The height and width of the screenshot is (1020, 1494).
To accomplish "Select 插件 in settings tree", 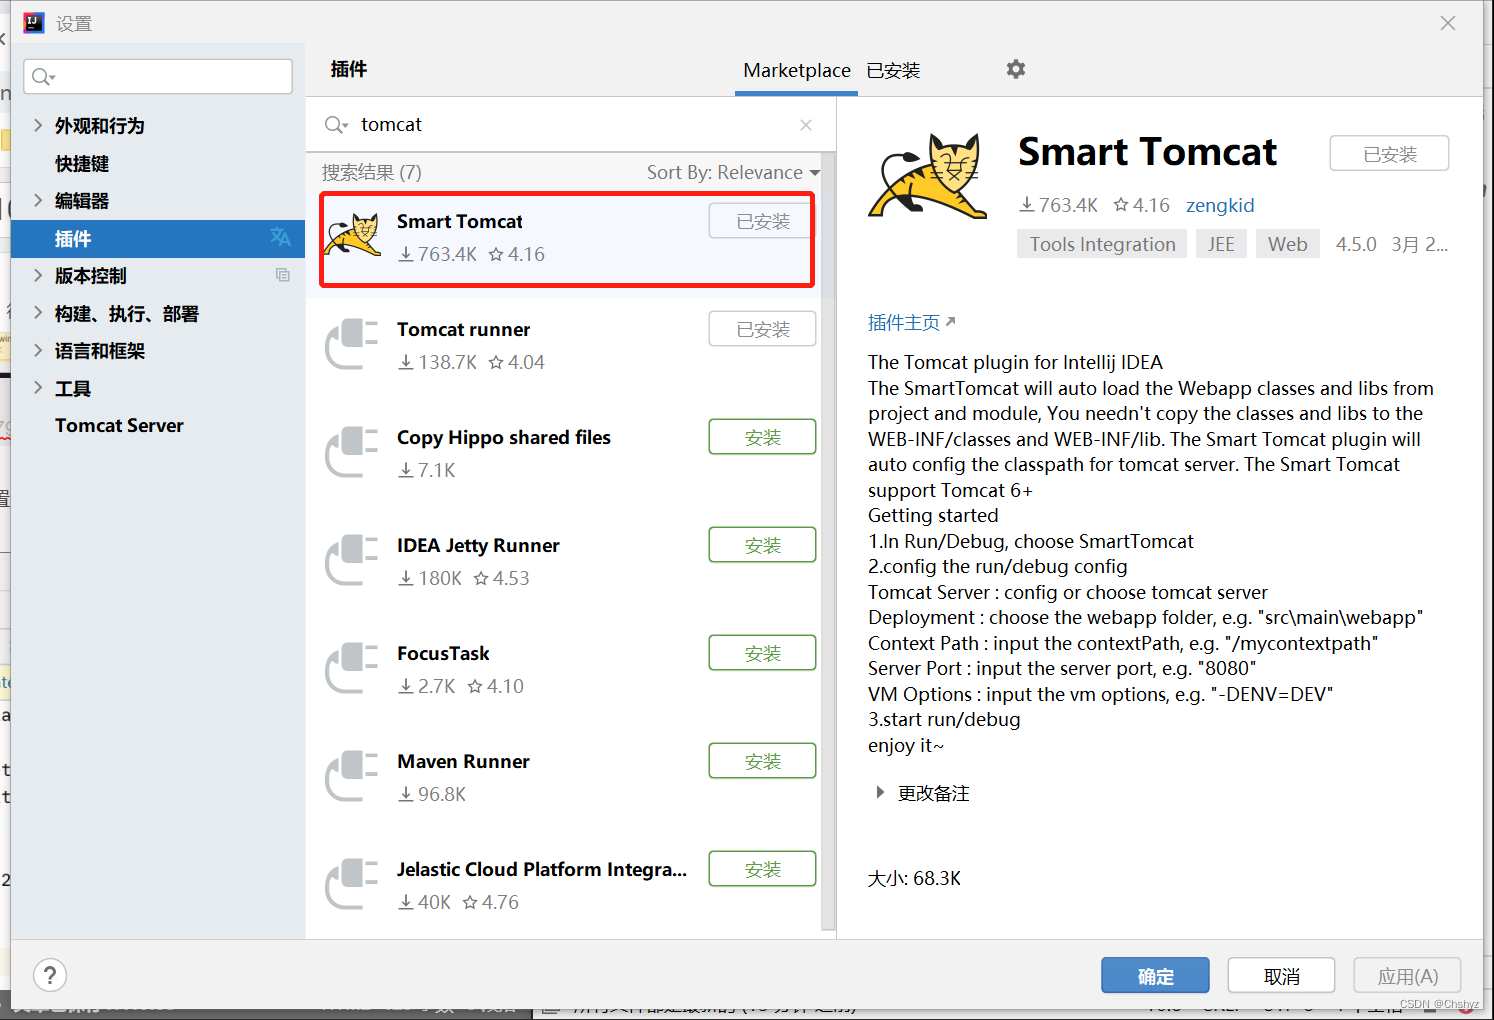I will pos(158,239).
